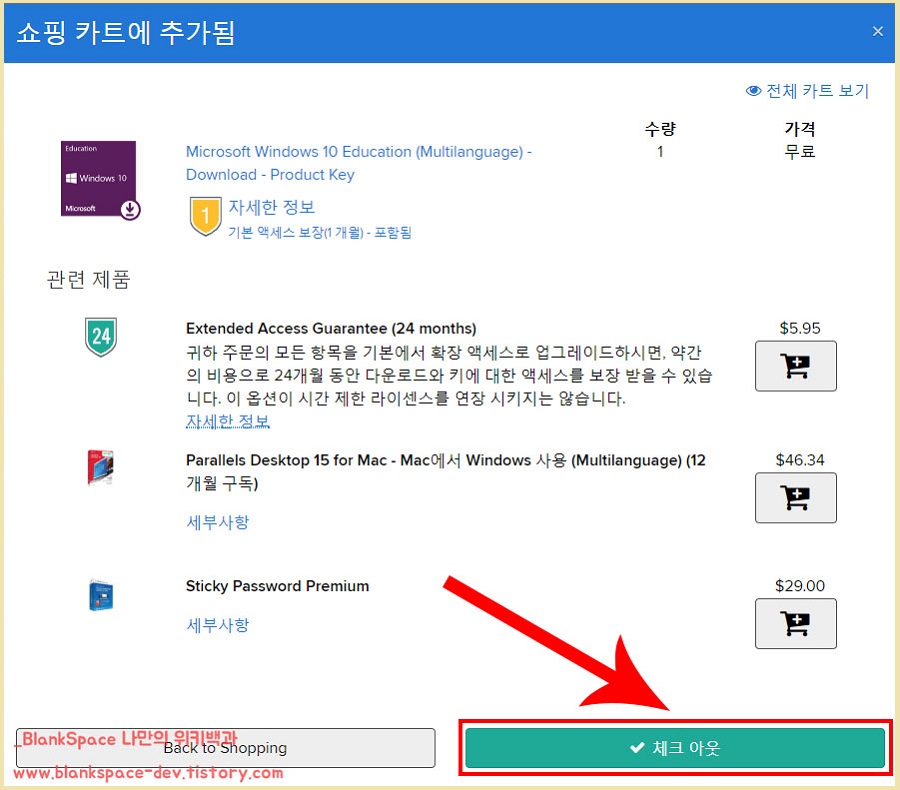This screenshot has width=900, height=790.
Task: Open 자세한 정보 under Extended Access description
Action: pyautogui.click(x=227, y=421)
